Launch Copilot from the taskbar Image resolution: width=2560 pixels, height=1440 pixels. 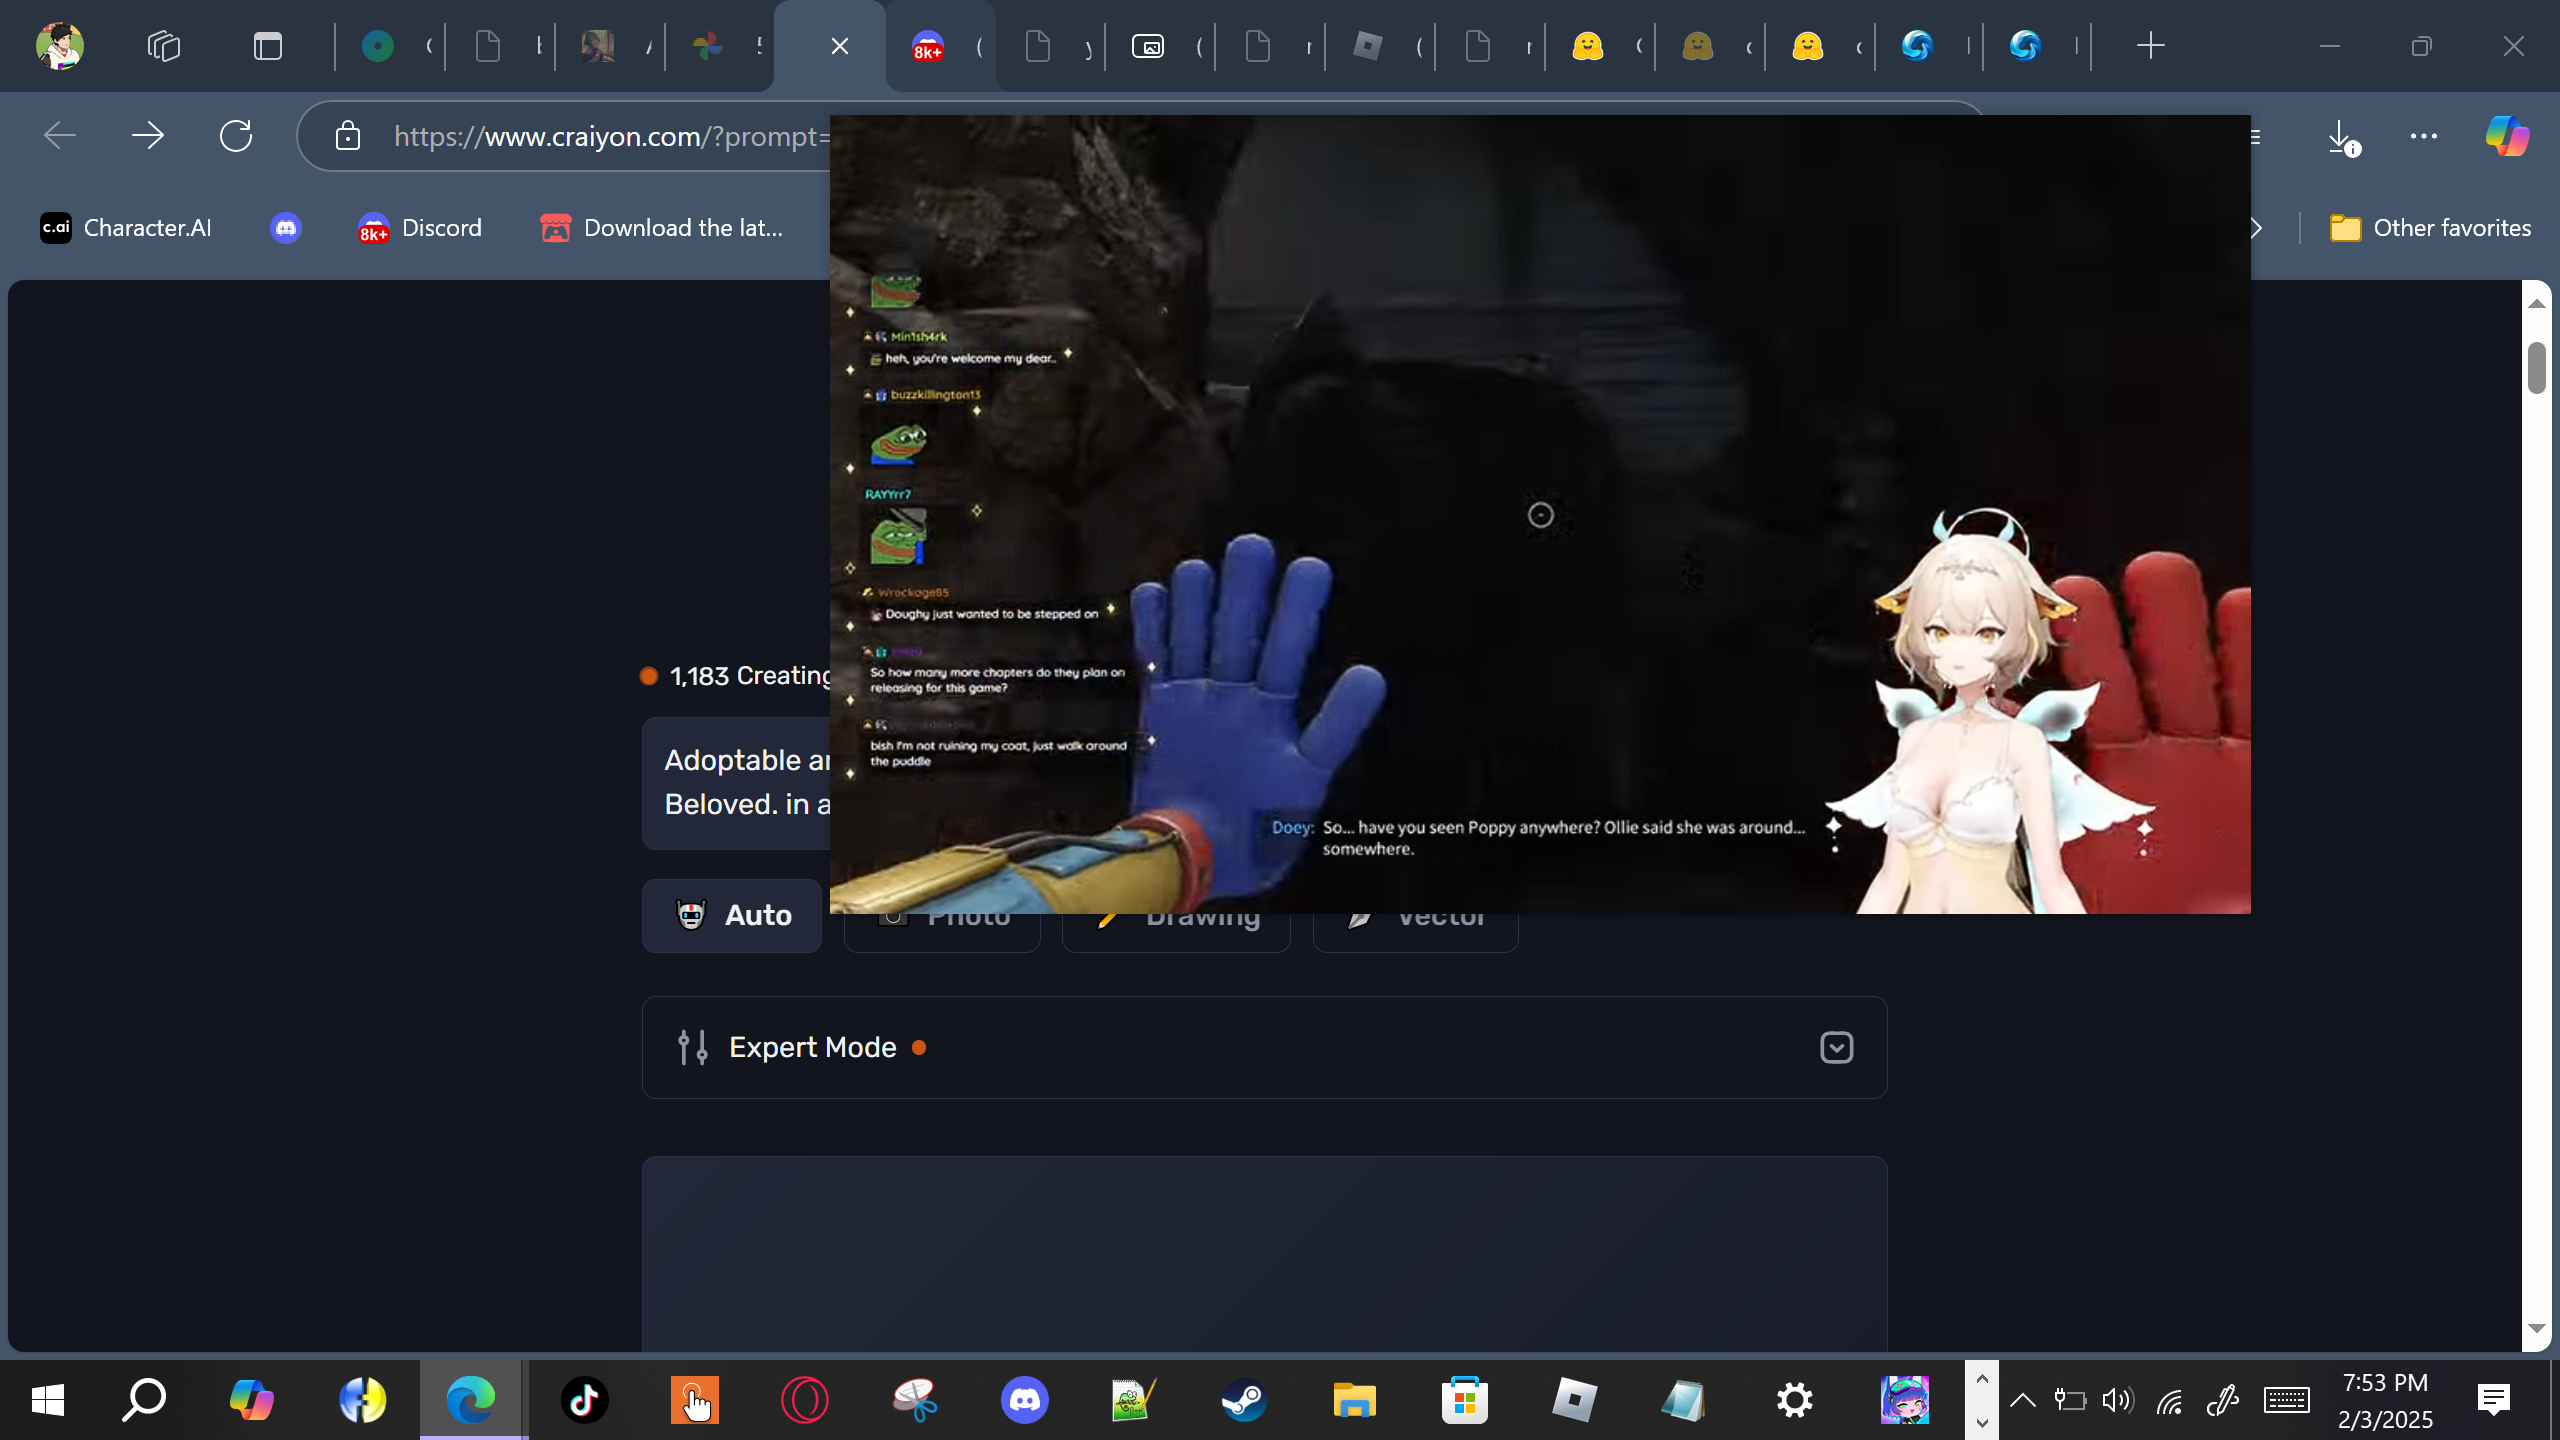click(x=252, y=1400)
